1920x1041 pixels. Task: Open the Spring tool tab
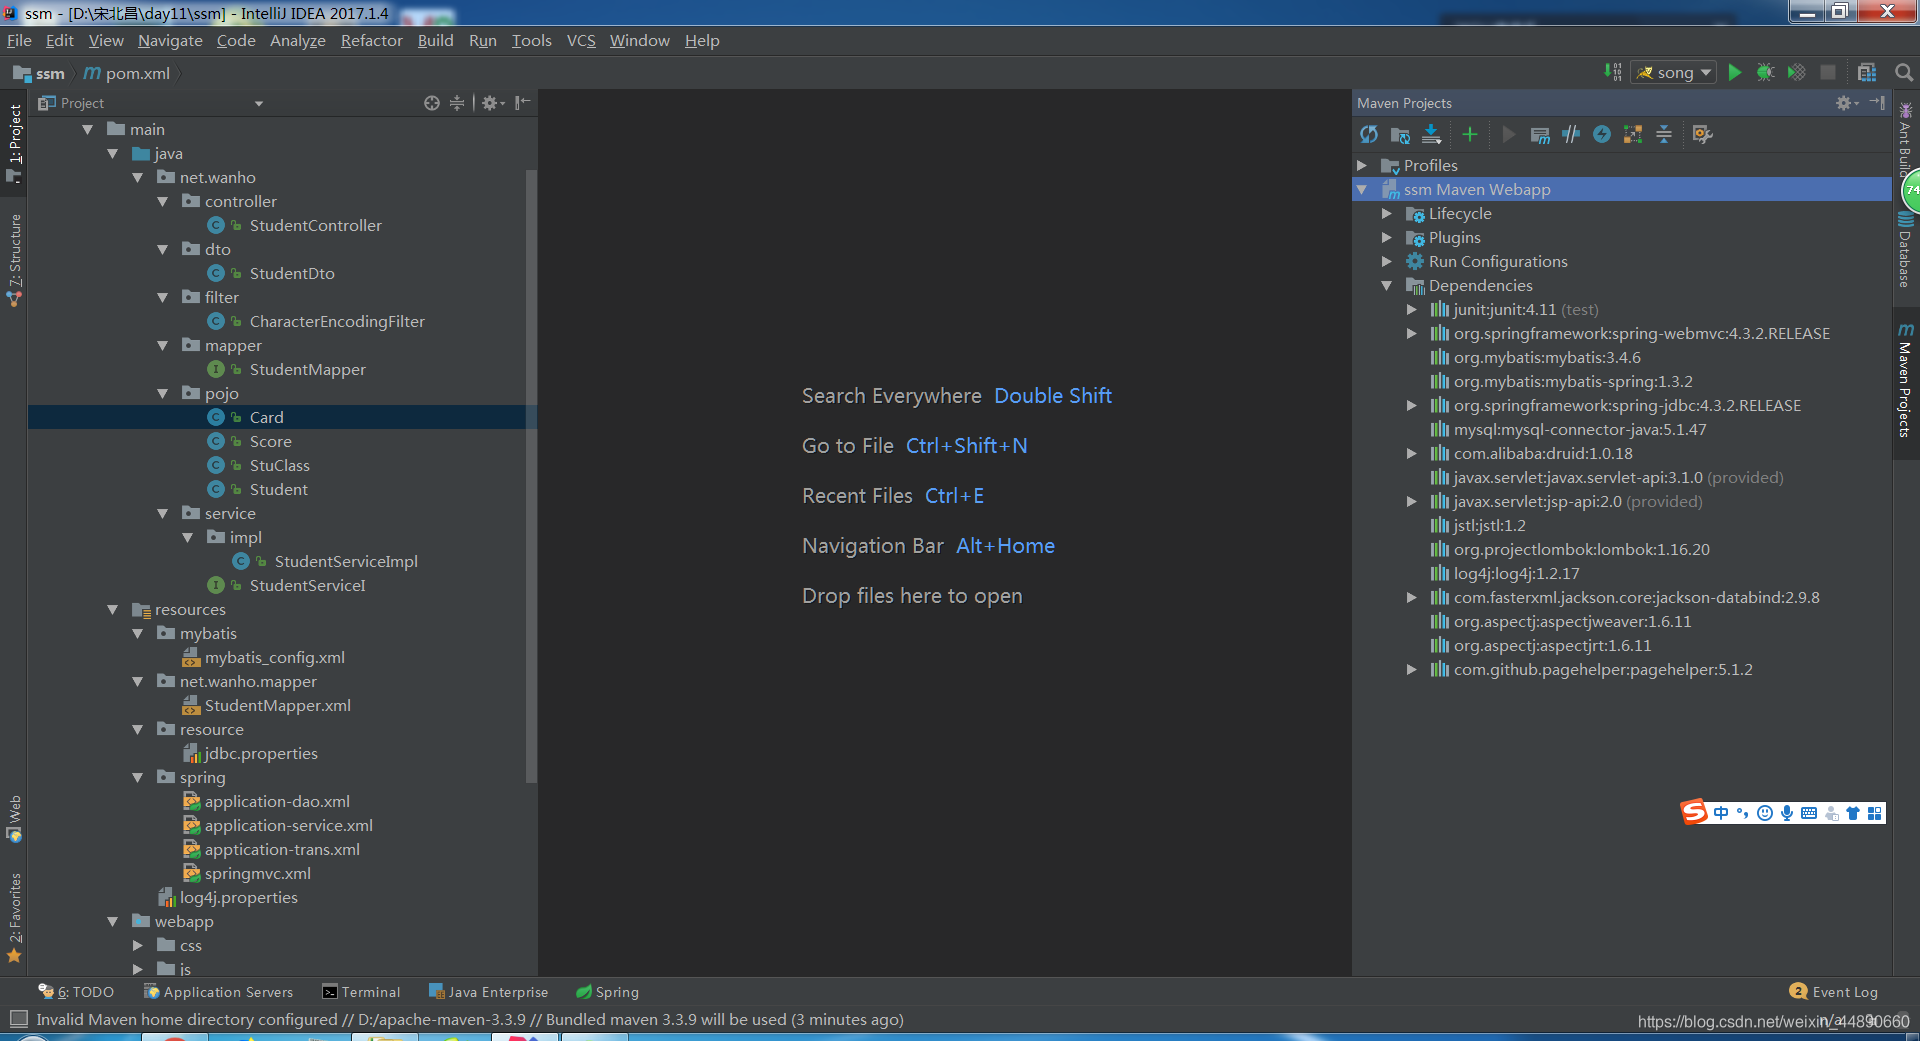(x=607, y=992)
